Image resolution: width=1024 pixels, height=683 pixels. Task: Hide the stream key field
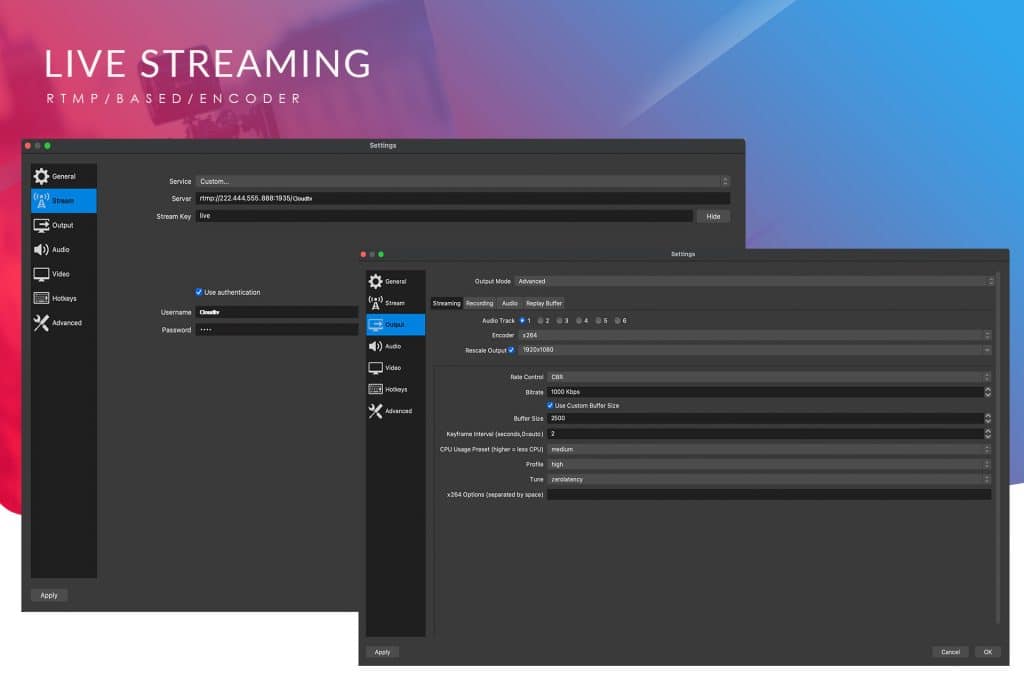(712, 216)
